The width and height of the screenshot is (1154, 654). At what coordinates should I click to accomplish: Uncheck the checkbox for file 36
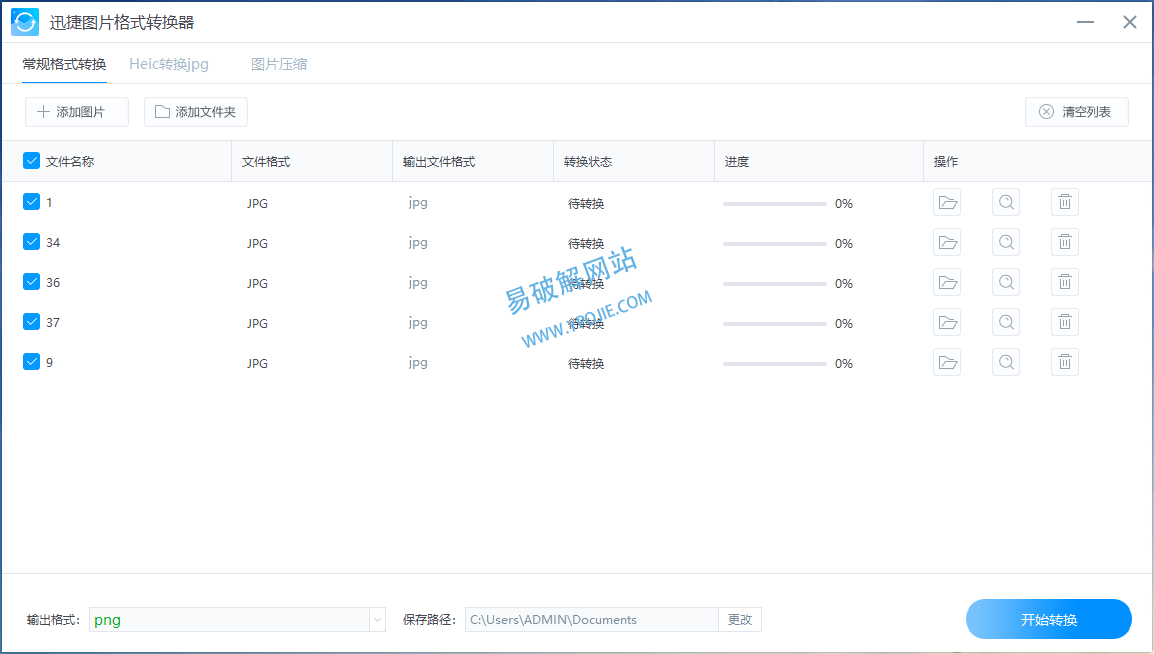click(31, 282)
